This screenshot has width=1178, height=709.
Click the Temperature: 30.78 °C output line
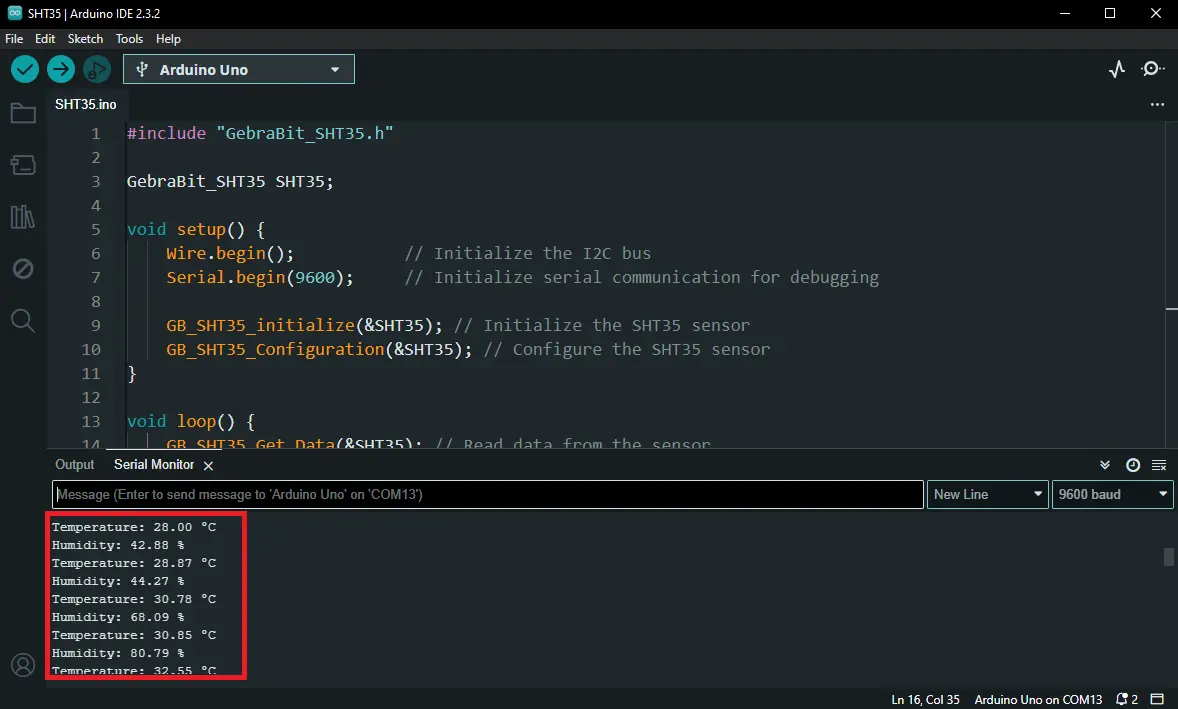[x=134, y=599]
